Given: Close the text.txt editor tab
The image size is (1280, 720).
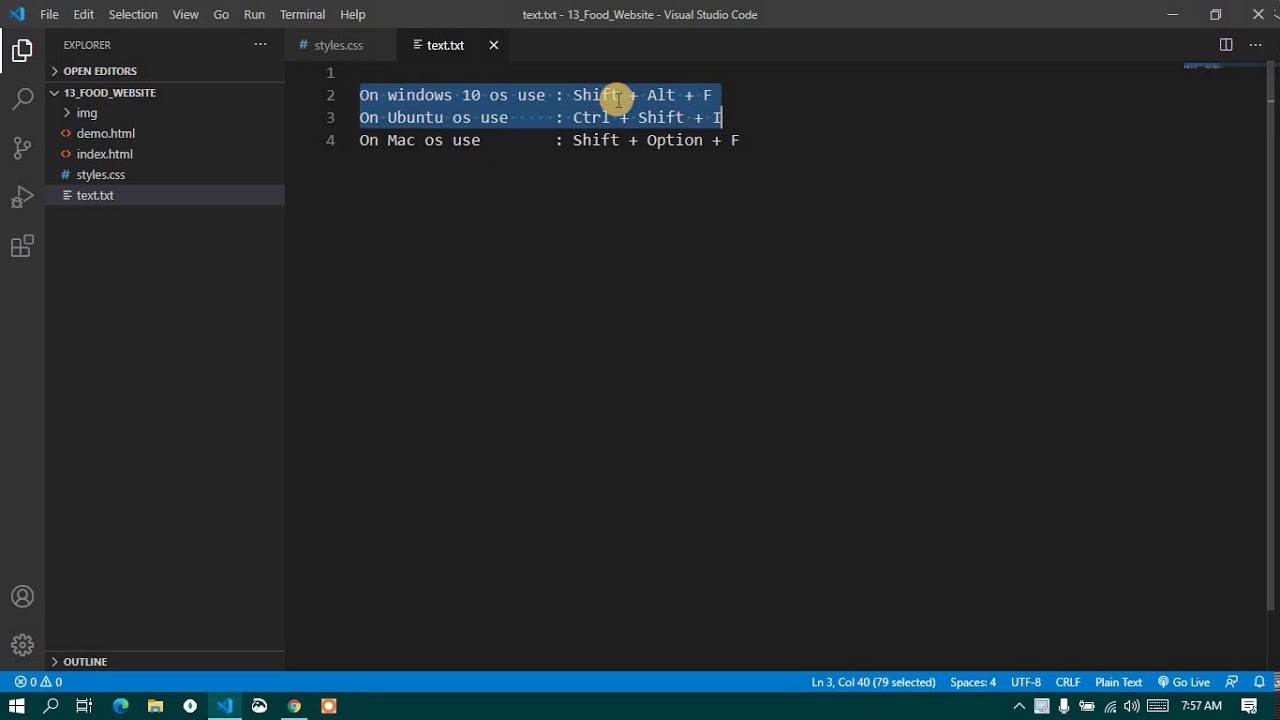Looking at the screenshot, I should (493, 45).
